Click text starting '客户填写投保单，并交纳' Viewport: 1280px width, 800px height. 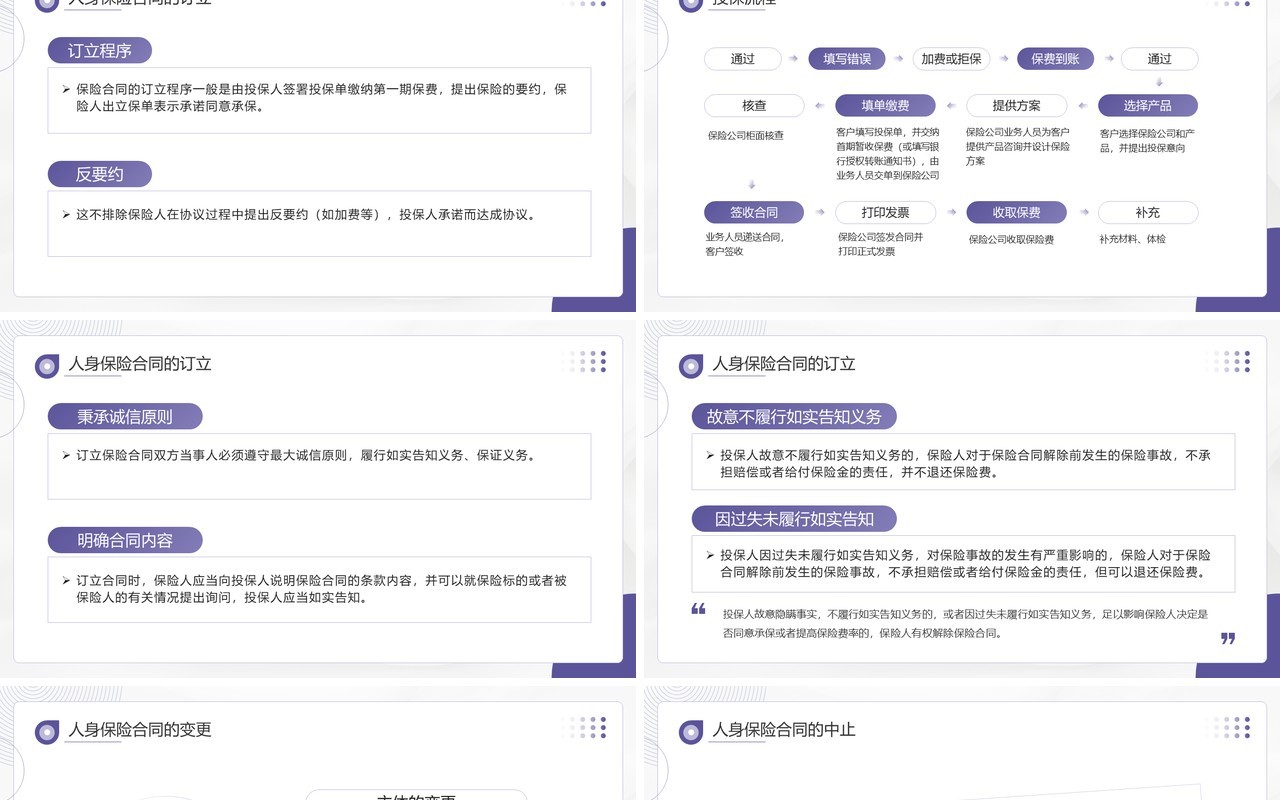[x=888, y=153]
